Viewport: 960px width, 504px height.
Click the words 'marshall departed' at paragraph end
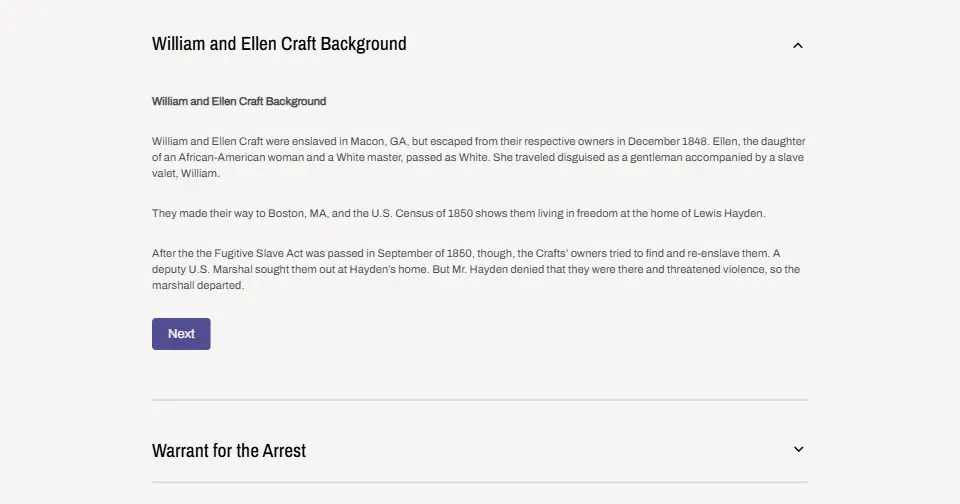click(x=197, y=285)
